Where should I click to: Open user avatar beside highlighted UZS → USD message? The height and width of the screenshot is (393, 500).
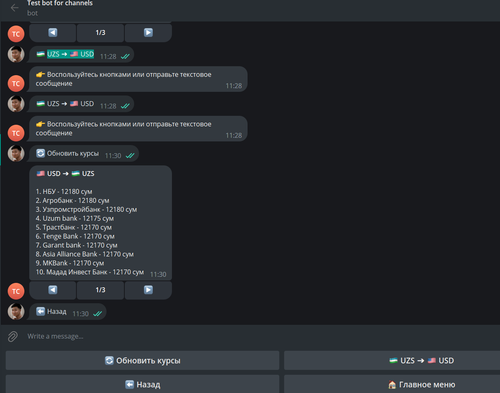click(x=16, y=54)
